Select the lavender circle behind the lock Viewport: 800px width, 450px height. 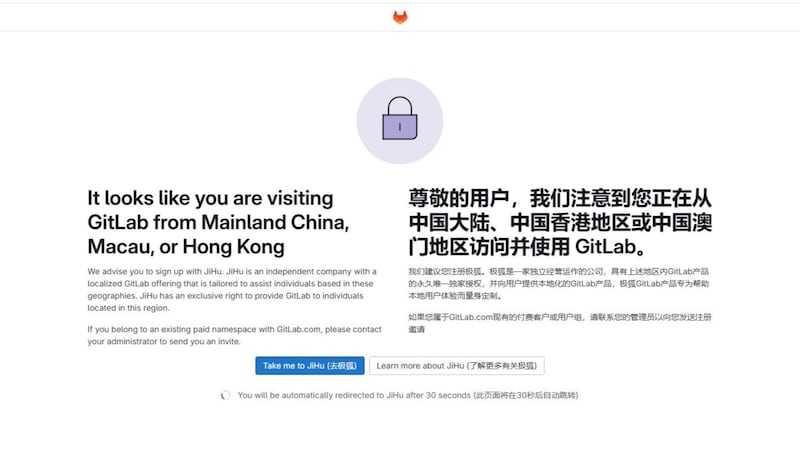point(400,121)
